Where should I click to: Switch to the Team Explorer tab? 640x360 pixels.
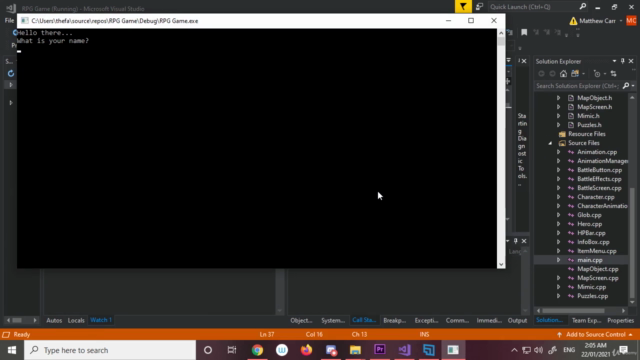[x=586, y=320]
